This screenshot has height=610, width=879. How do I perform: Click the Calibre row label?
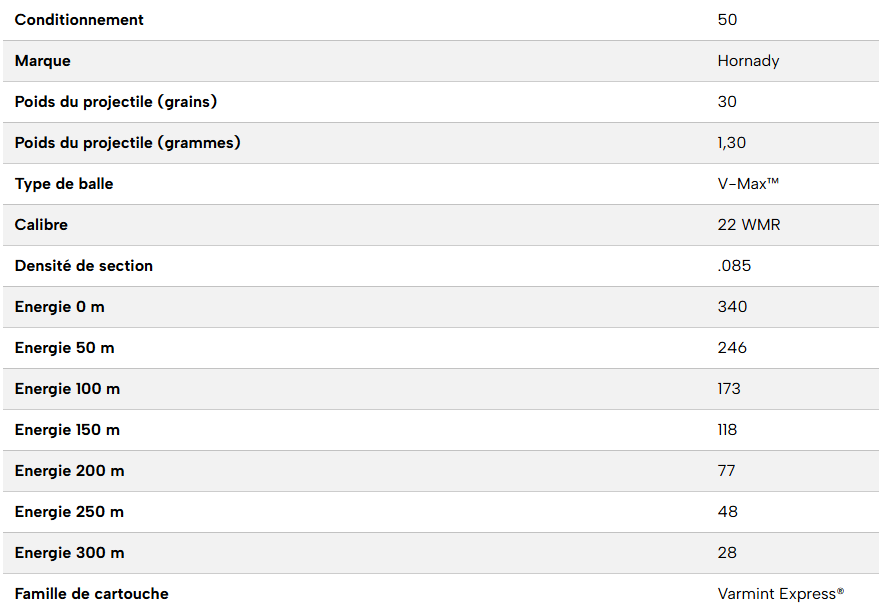pyautogui.click(x=41, y=225)
